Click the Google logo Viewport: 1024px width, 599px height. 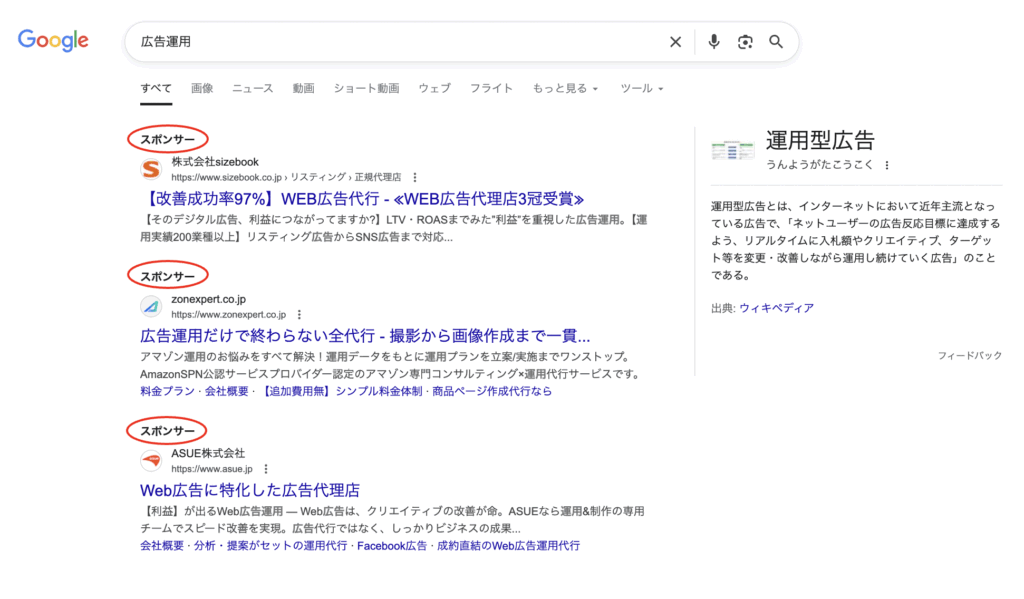tap(53, 41)
